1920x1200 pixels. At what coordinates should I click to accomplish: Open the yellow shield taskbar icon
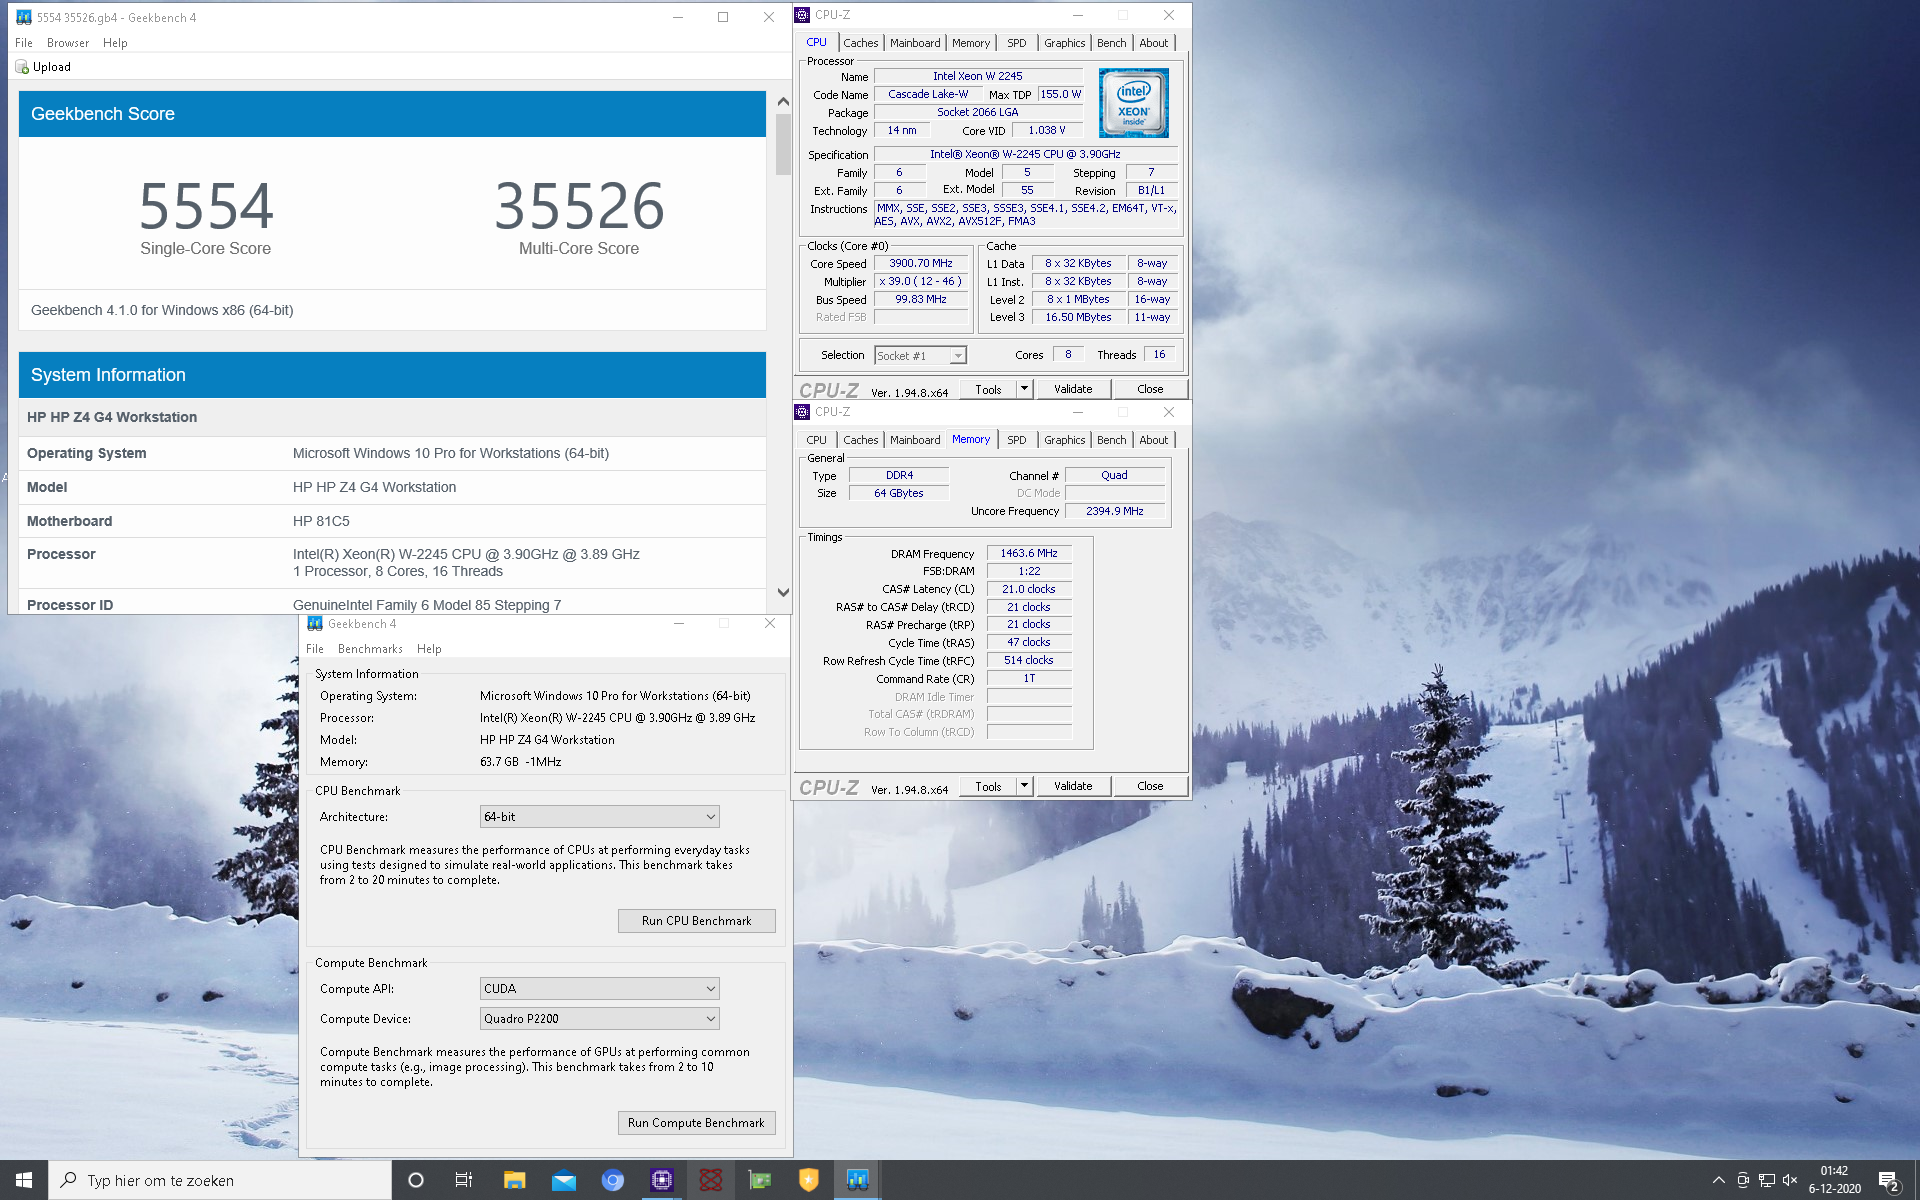coord(809,1180)
